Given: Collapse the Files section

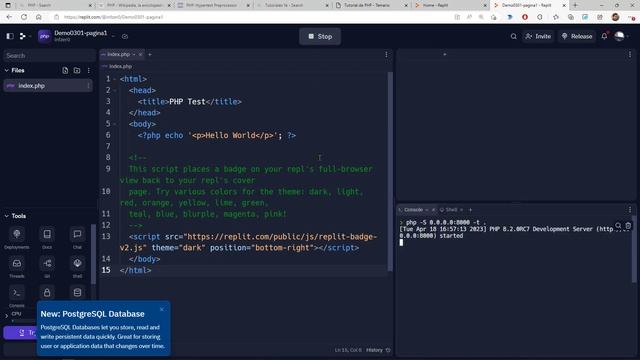Looking at the screenshot, I should coord(7,70).
